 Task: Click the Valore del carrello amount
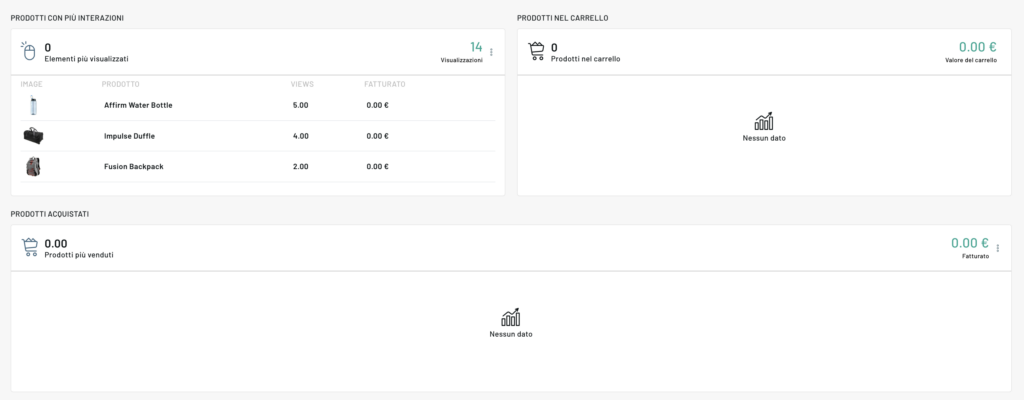(x=977, y=47)
